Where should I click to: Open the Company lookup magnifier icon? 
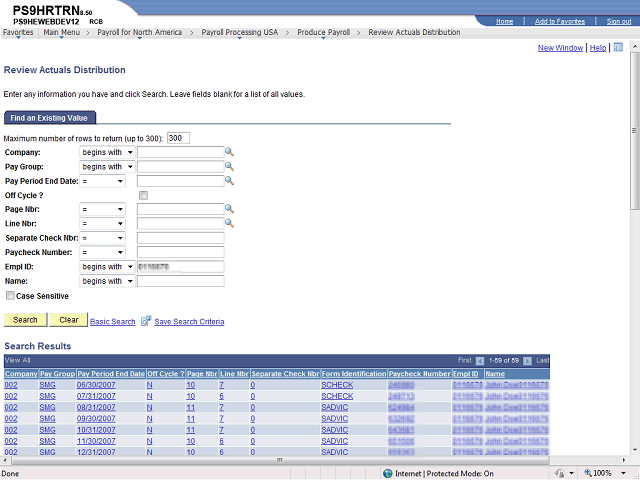coord(229,152)
